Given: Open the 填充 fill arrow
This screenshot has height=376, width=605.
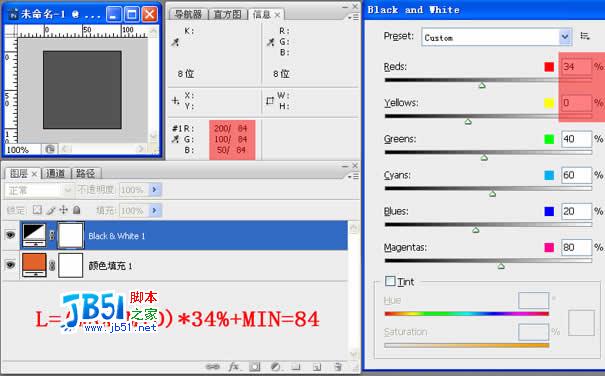Looking at the screenshot, I should [155, 210].
